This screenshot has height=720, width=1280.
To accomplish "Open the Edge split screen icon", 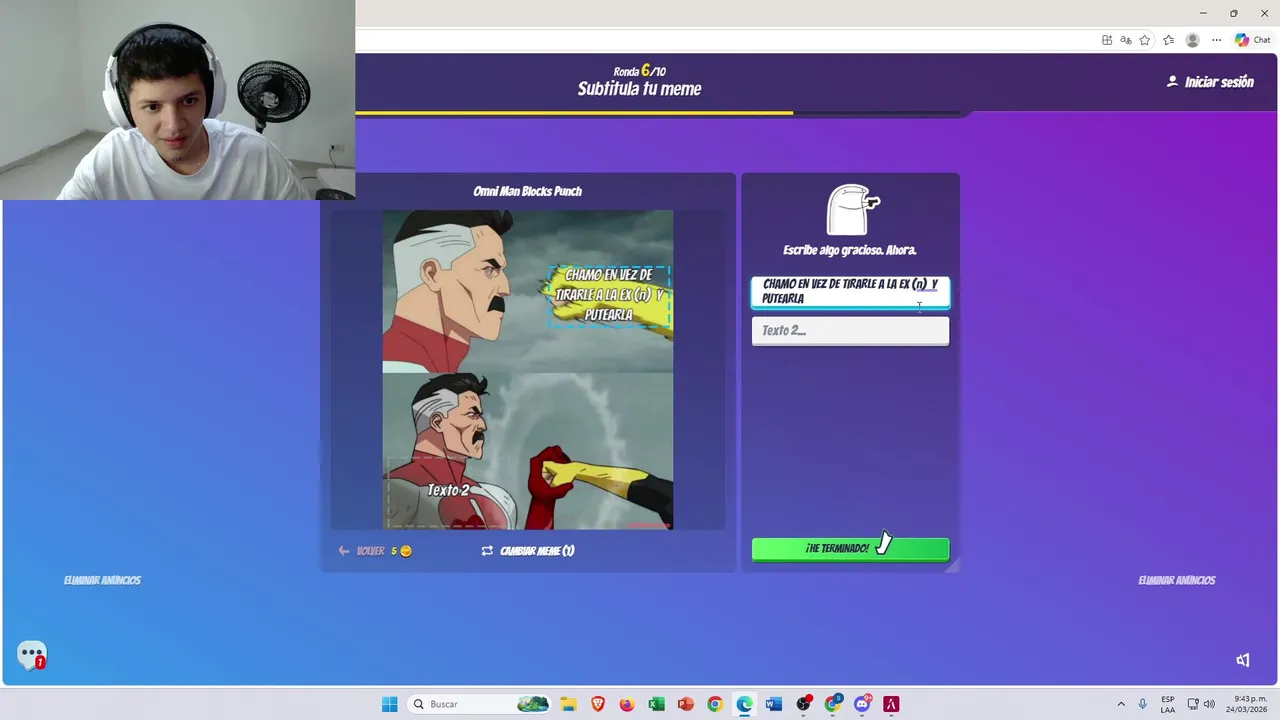I will 1107,40.
